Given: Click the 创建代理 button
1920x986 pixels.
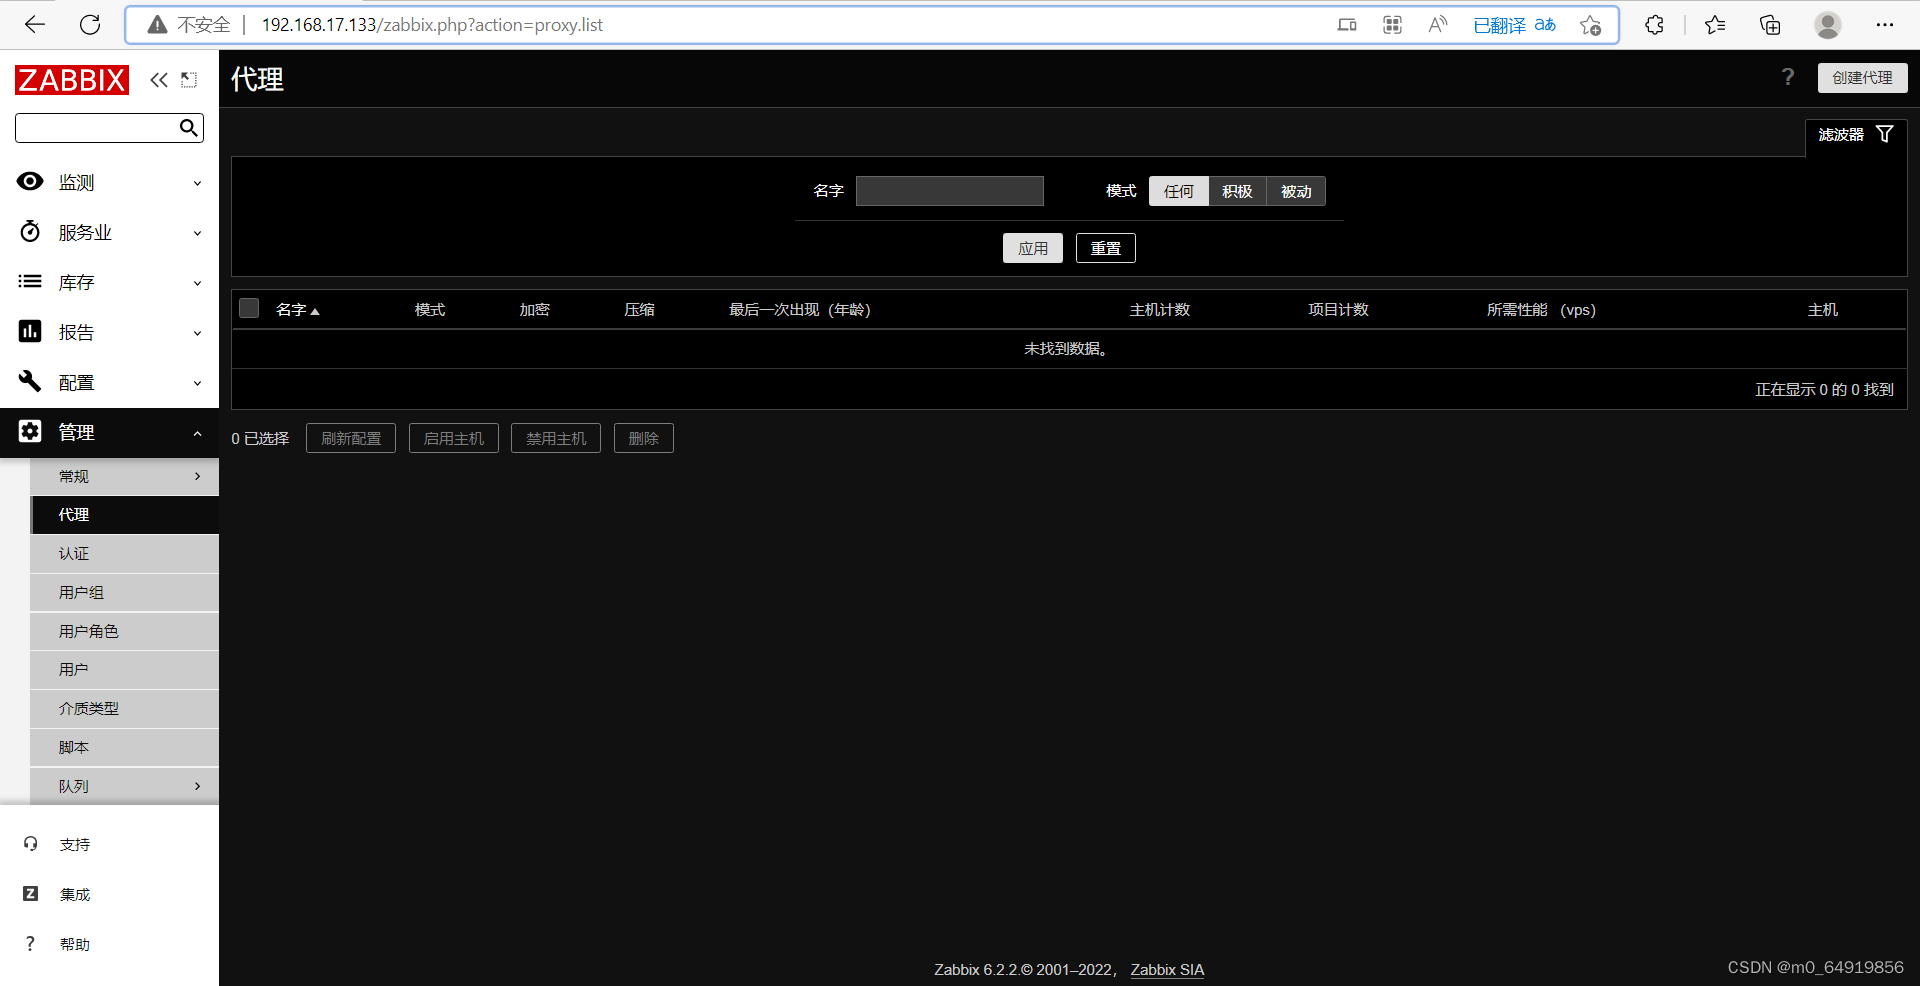Looking at the screenshot, I should coord(1862,78).
